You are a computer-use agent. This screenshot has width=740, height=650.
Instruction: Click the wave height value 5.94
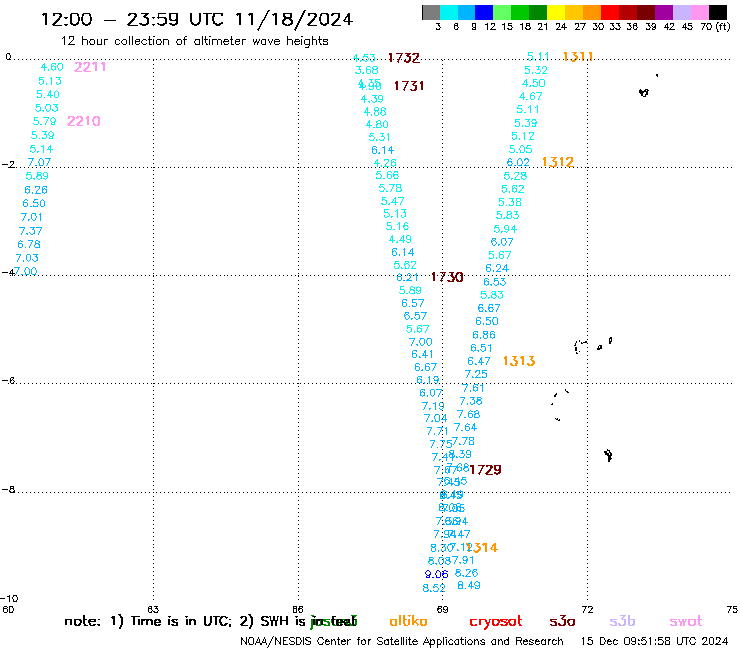(505, 229)
